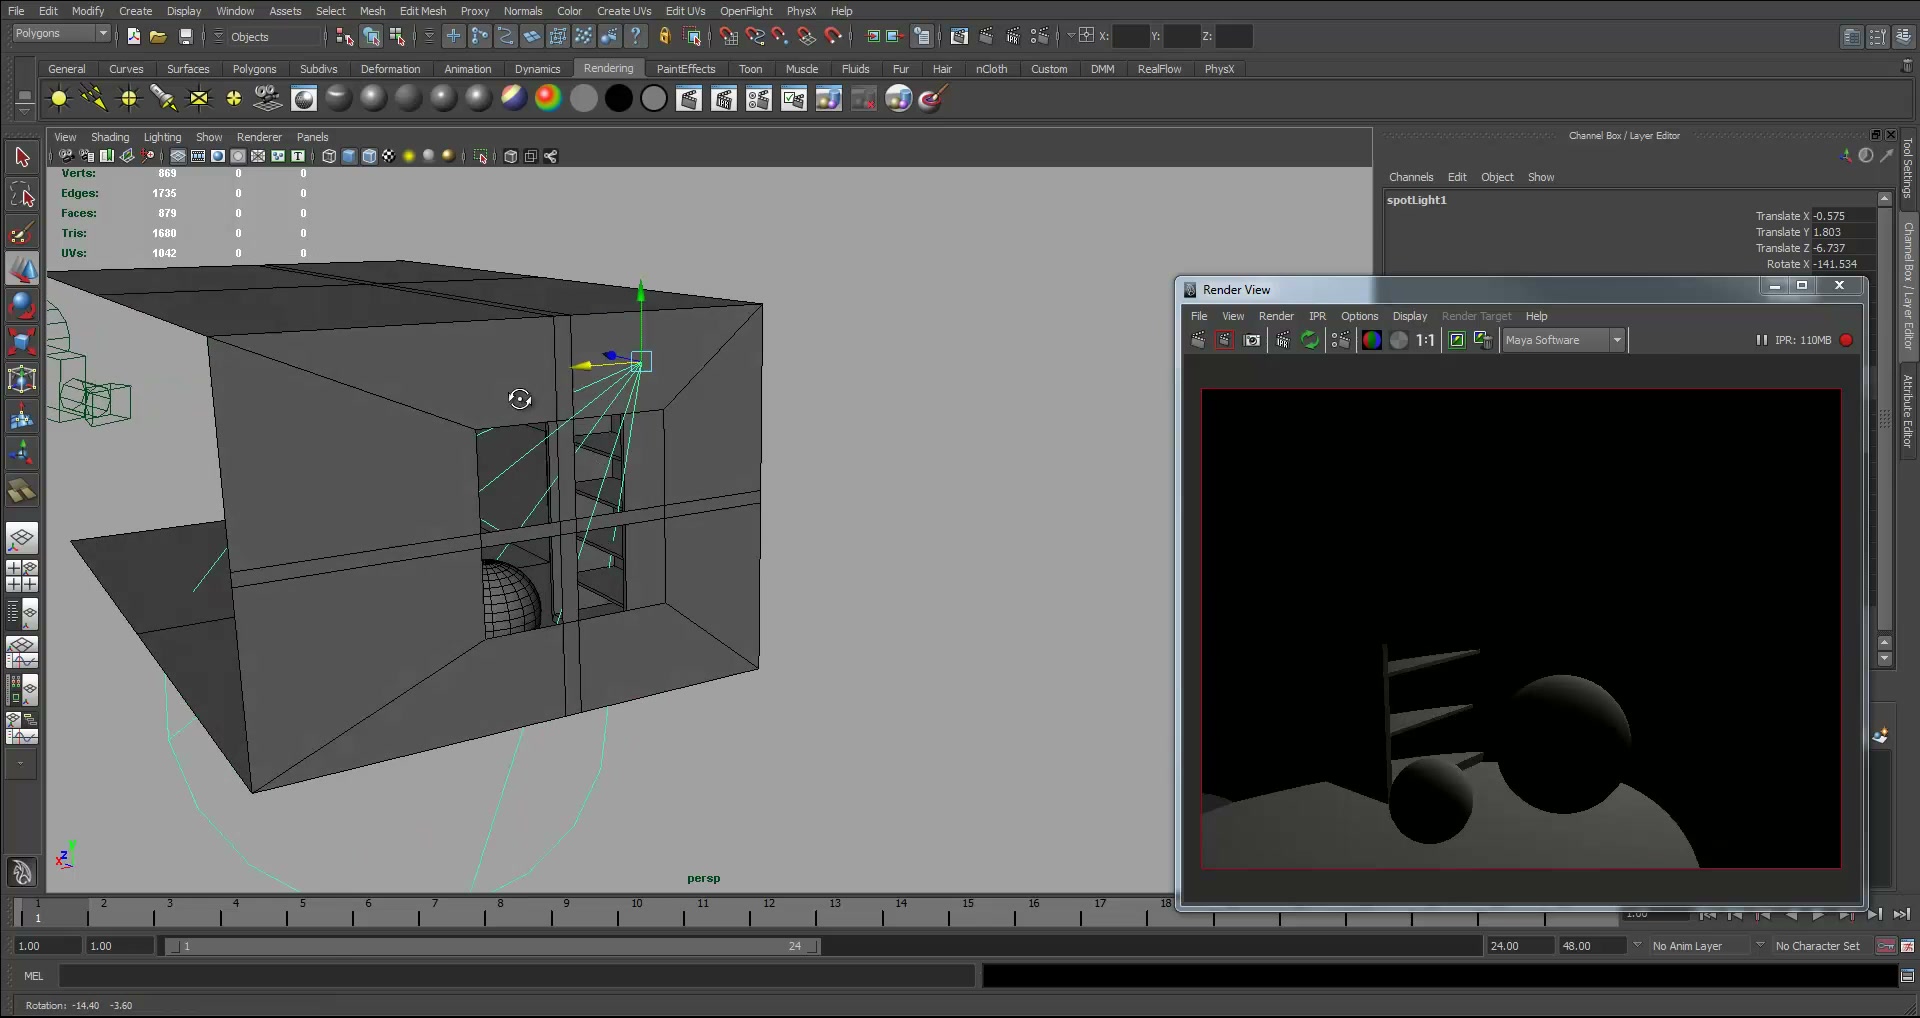Open the script editor icon at bottom right
Screen dimensions: 1920x1018
point(1907,976)
